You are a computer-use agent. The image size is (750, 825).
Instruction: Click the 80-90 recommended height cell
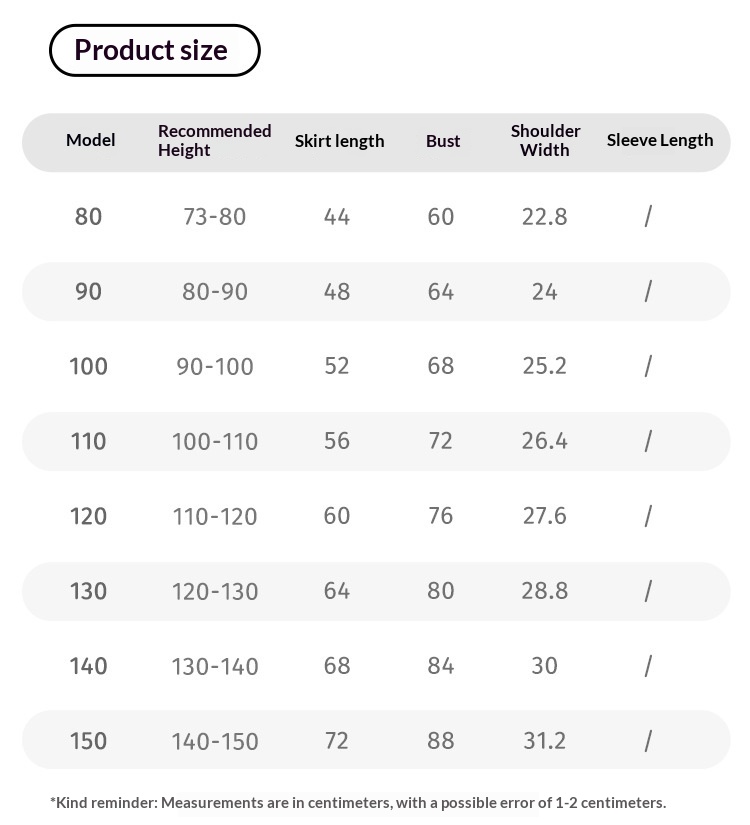coord(215,291)
